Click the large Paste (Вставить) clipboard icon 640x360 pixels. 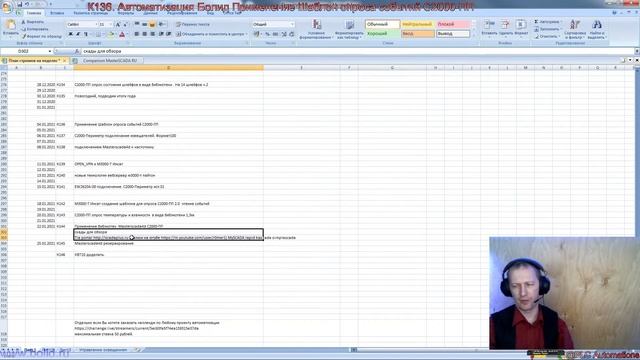point(11,24)
